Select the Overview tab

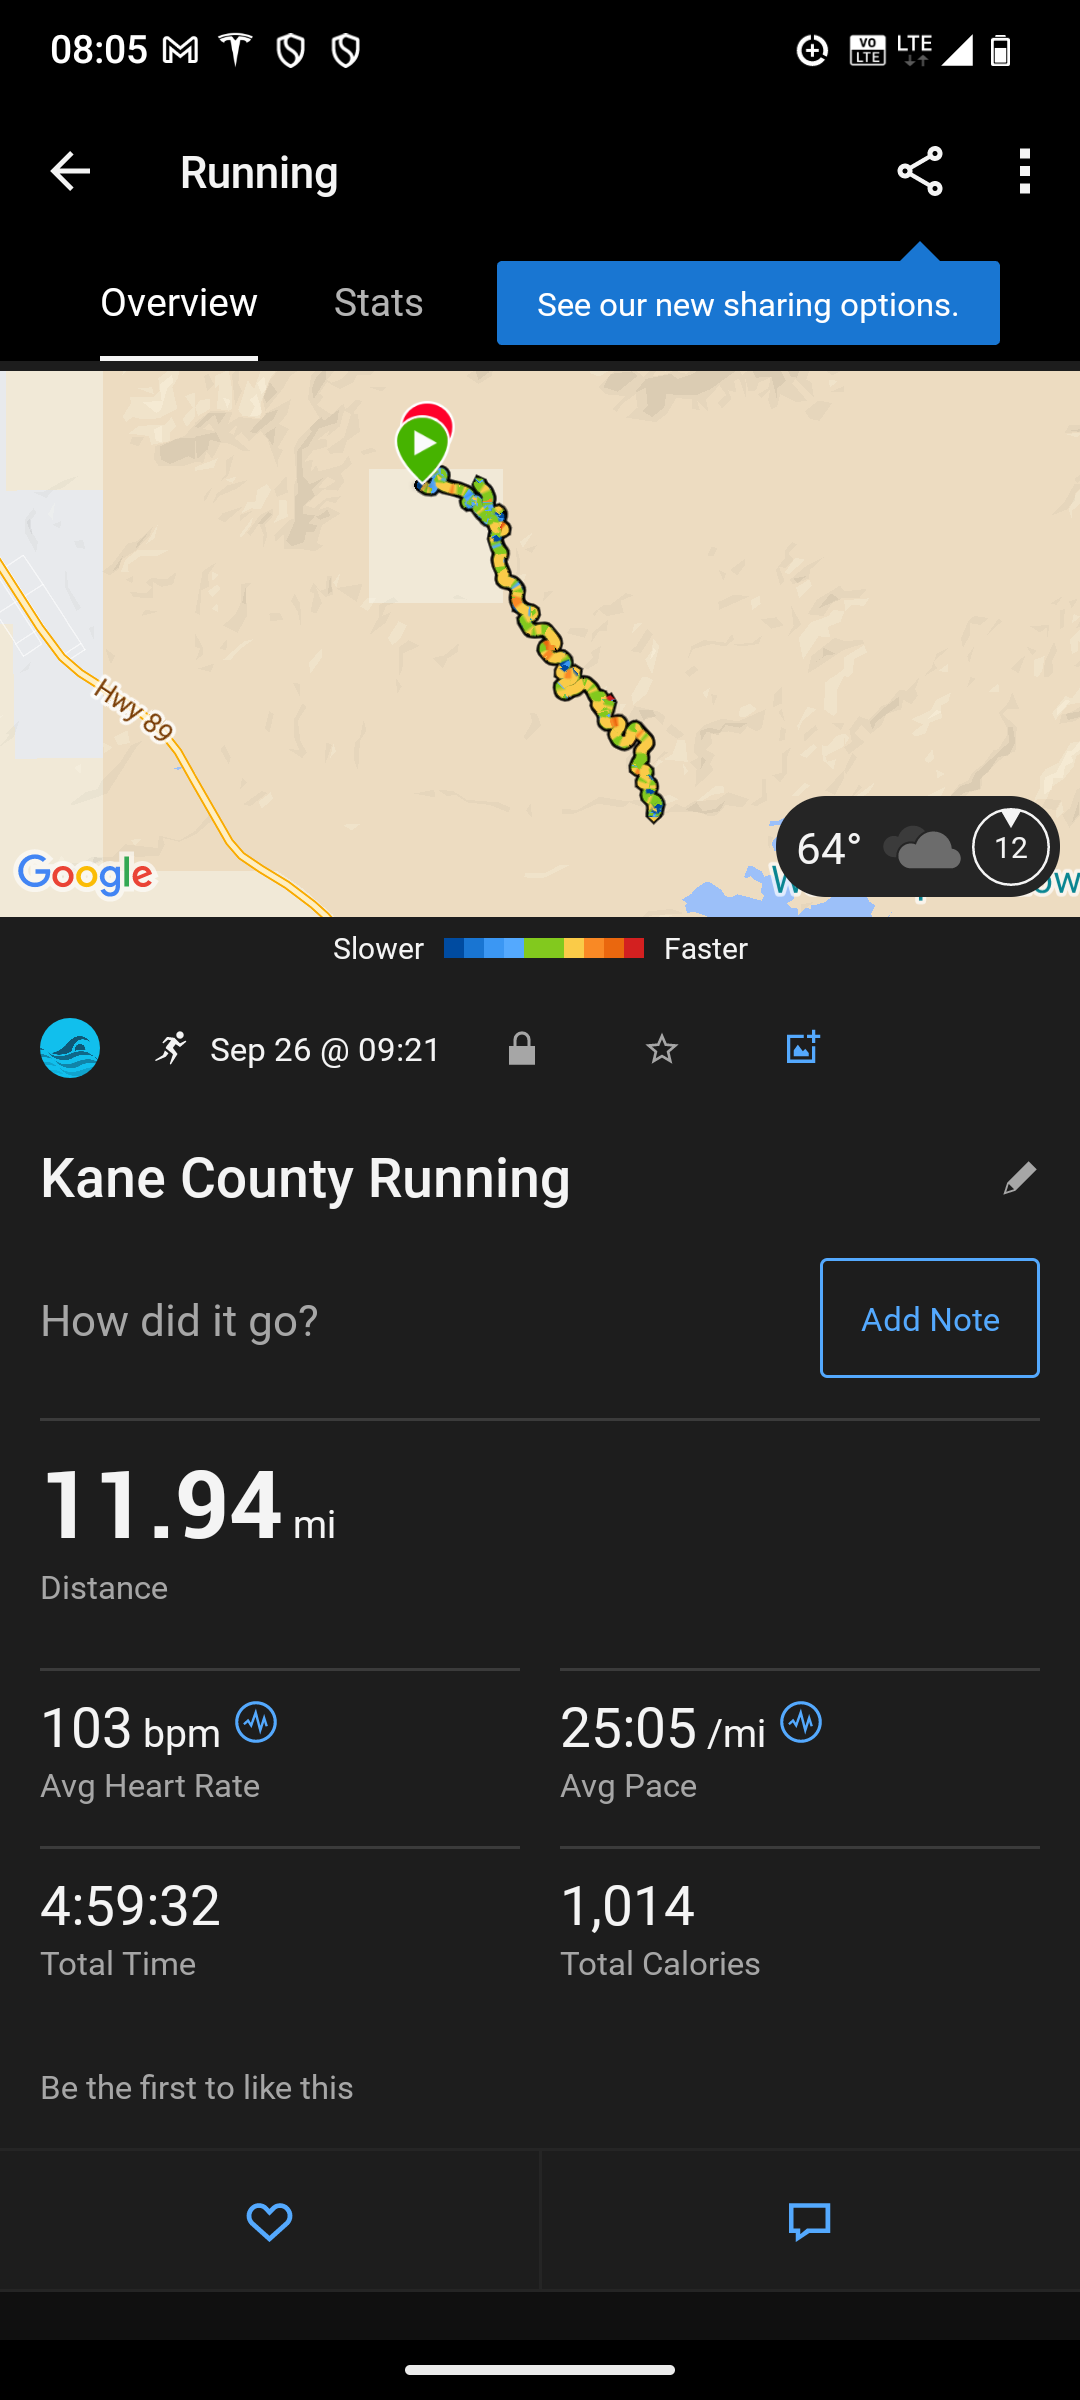[179, 303]
